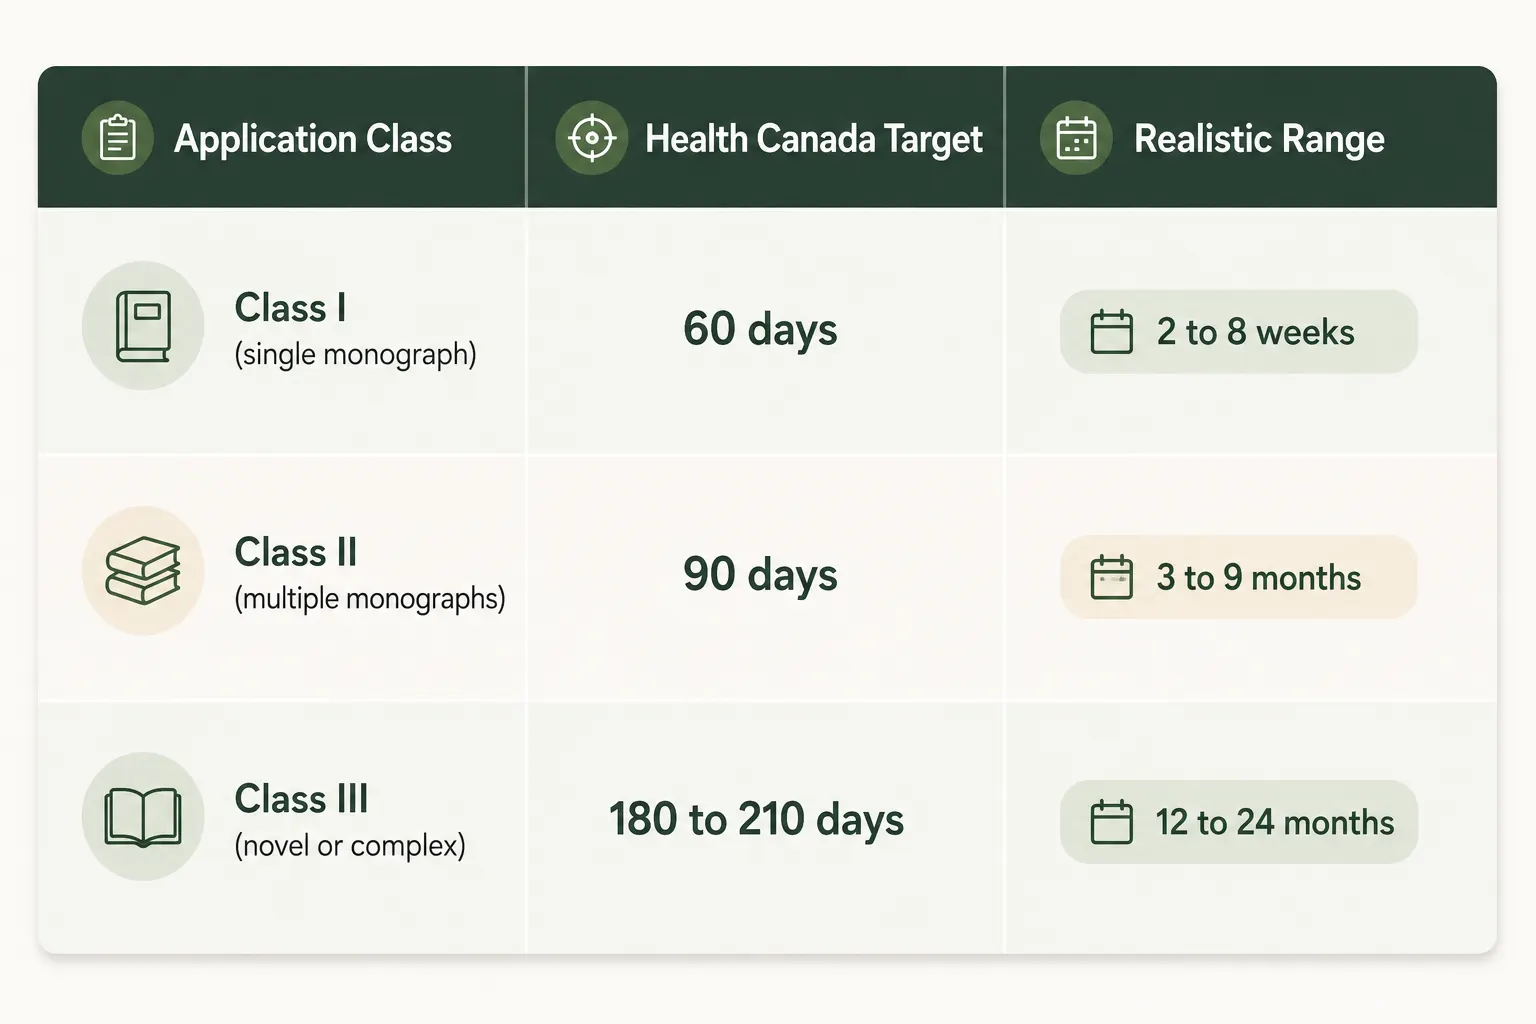
Task: Click calendar icon in 12 to 24 months badge
Action: coord(1111,822)
